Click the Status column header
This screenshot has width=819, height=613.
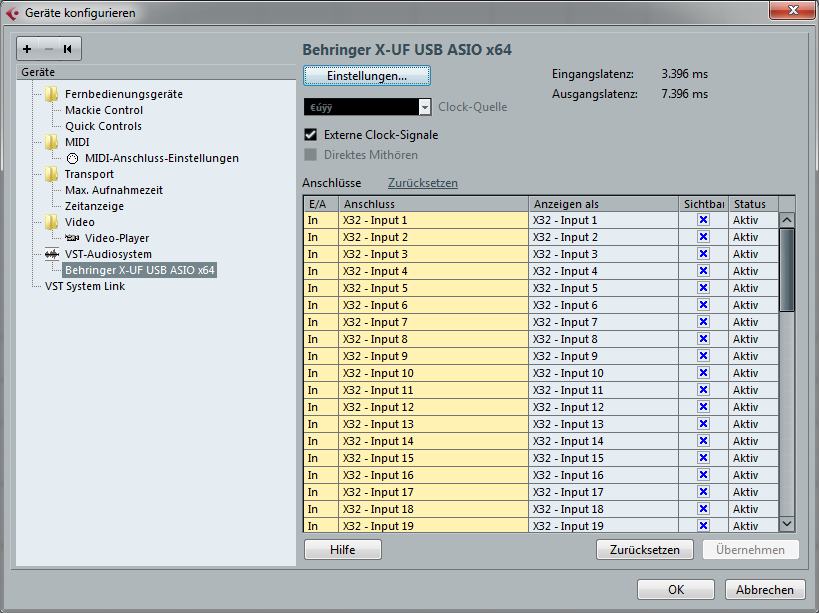click(753, 204)
